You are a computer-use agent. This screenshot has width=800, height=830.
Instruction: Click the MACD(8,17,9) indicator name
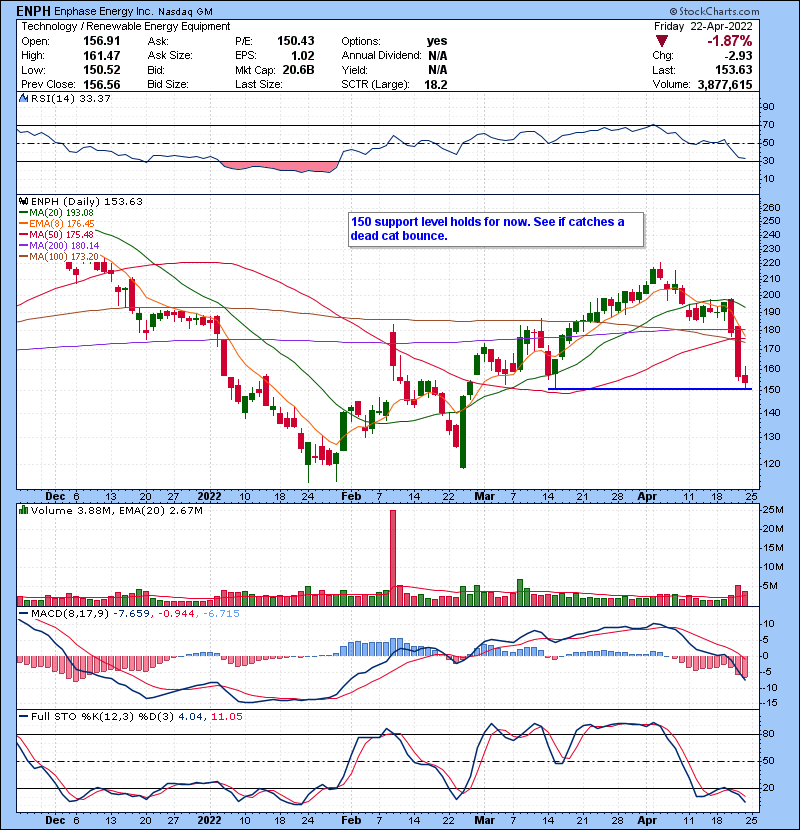tap(70, 614)
